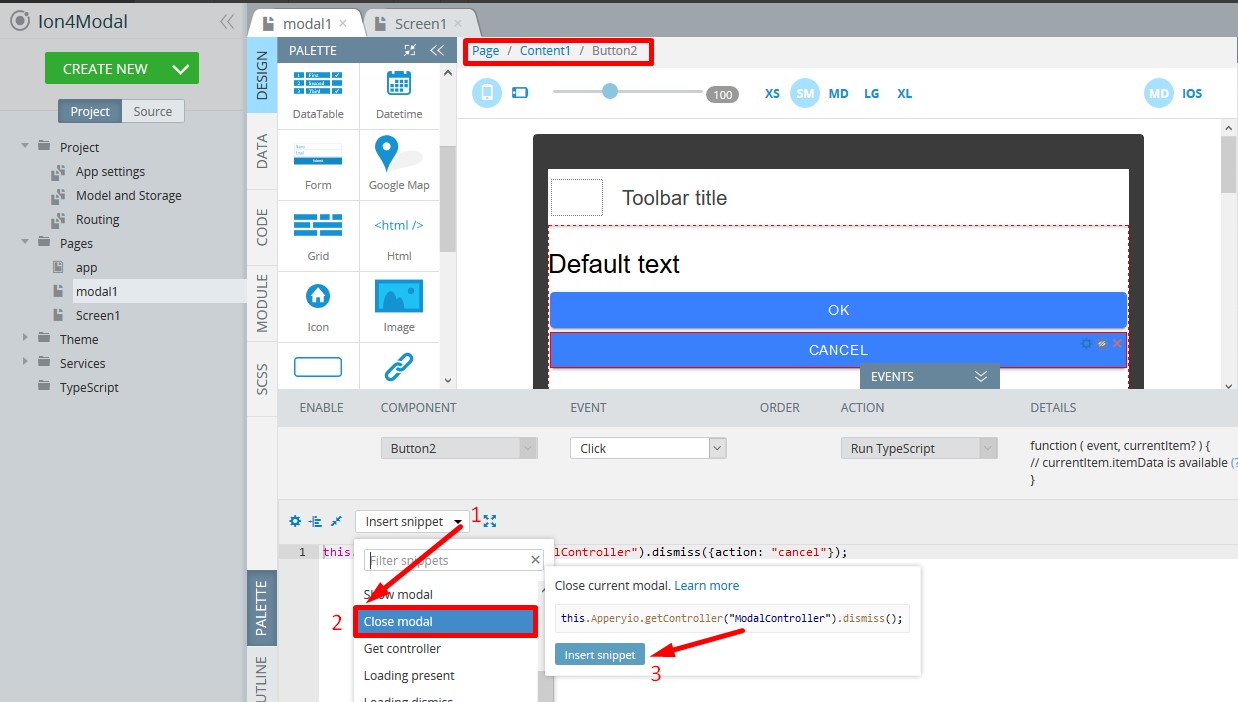Select the Link chain palette component
Screen dimensions: 1238x702
click(x=399, y=367)
